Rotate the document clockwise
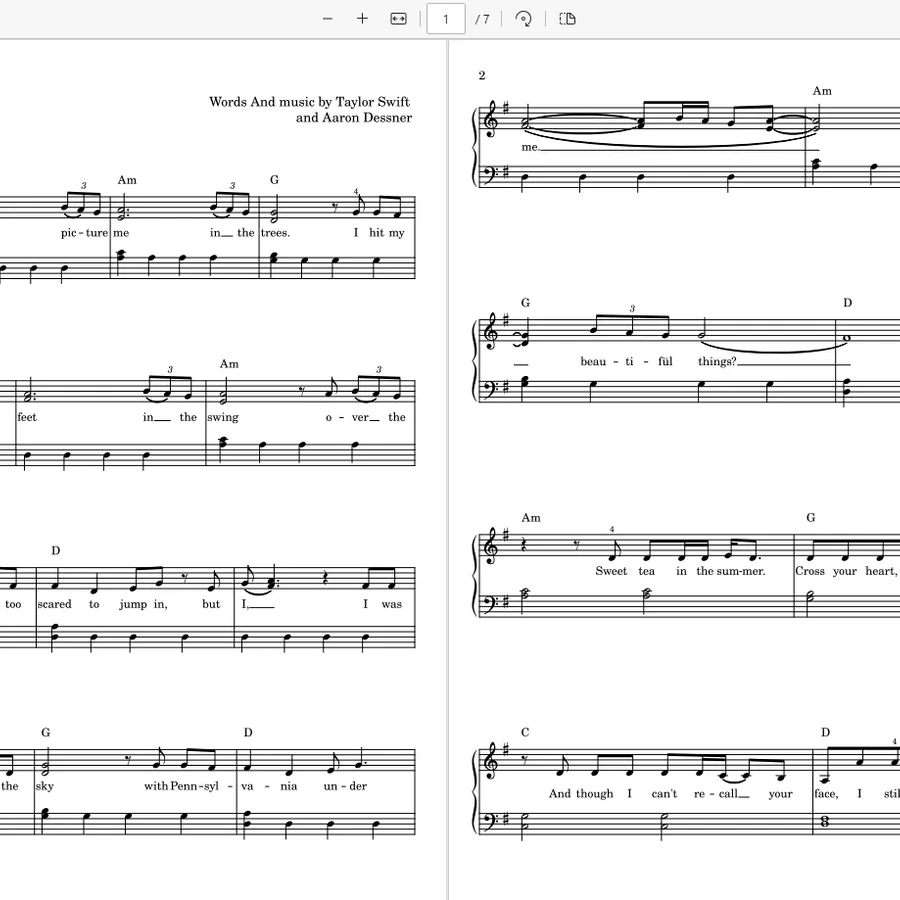Screen dimensions: 900x900 pos(523,19)
